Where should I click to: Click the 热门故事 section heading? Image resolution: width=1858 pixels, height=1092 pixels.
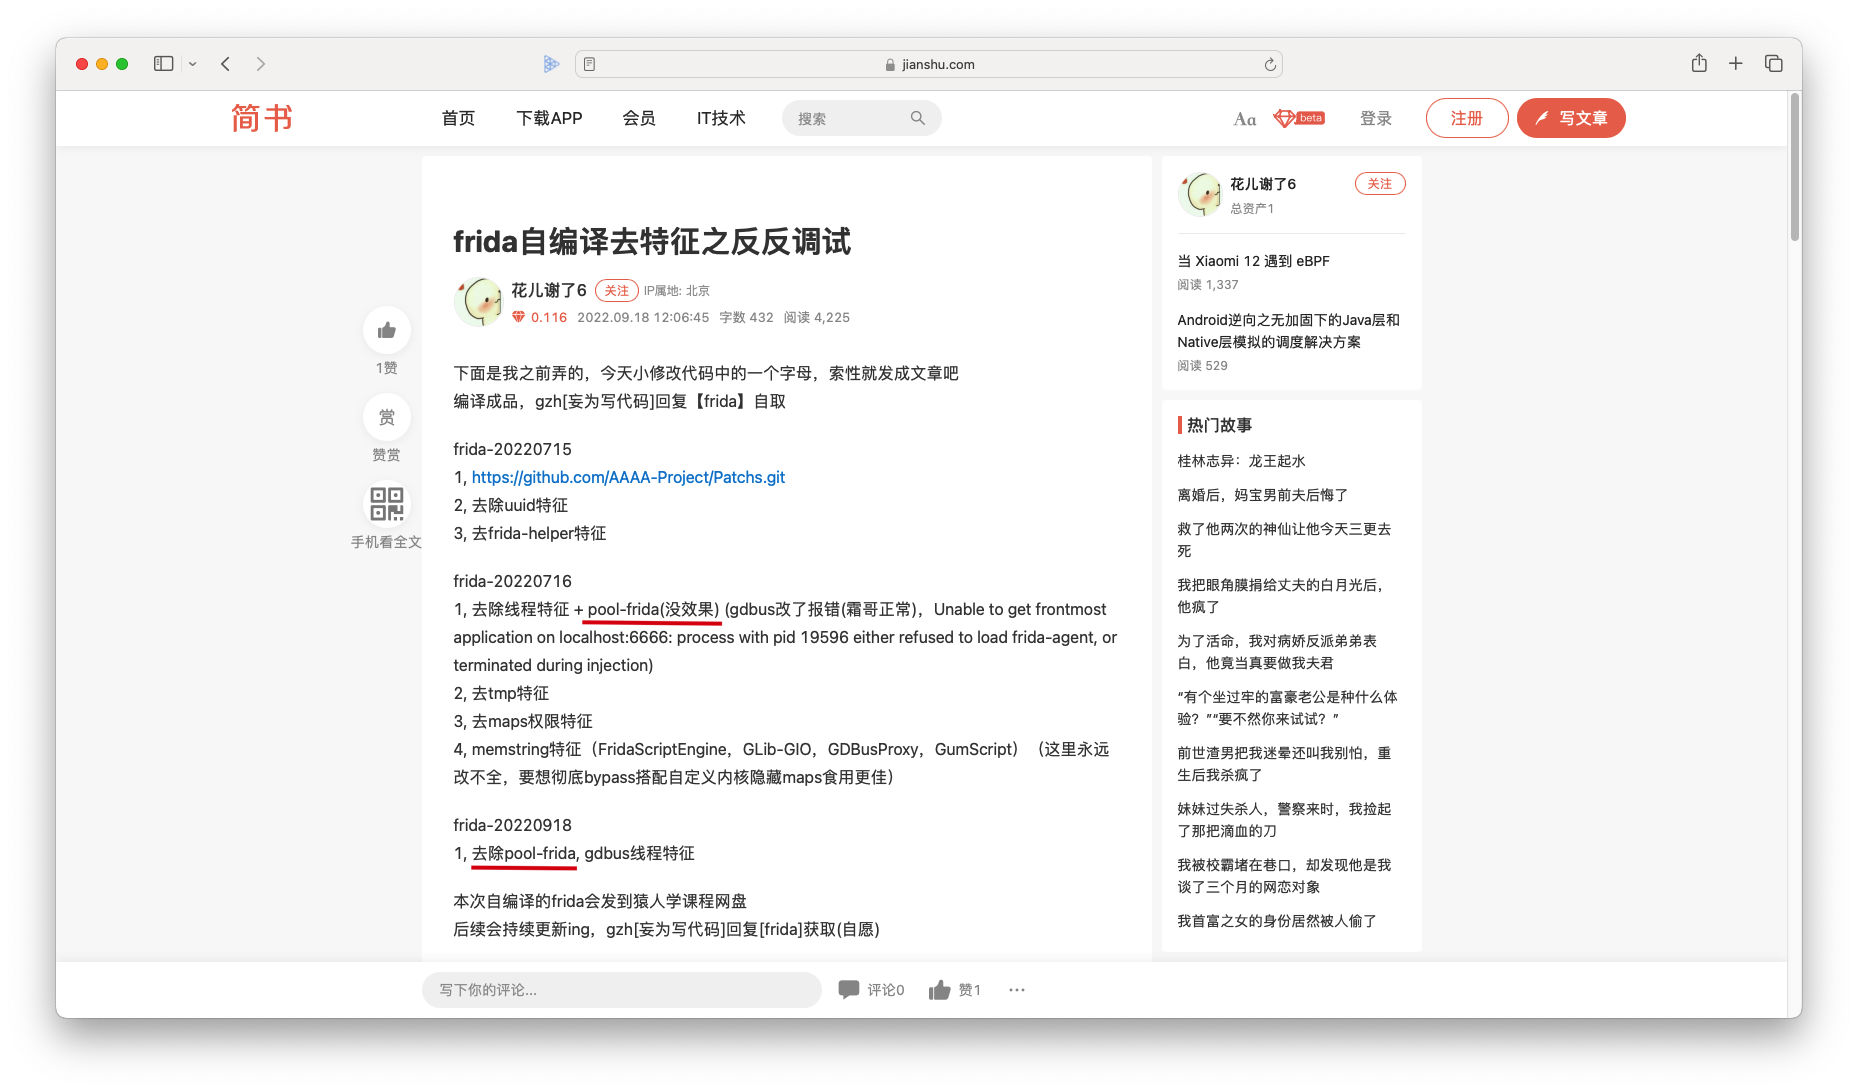pyautogui.click(x=1219, y=425)
